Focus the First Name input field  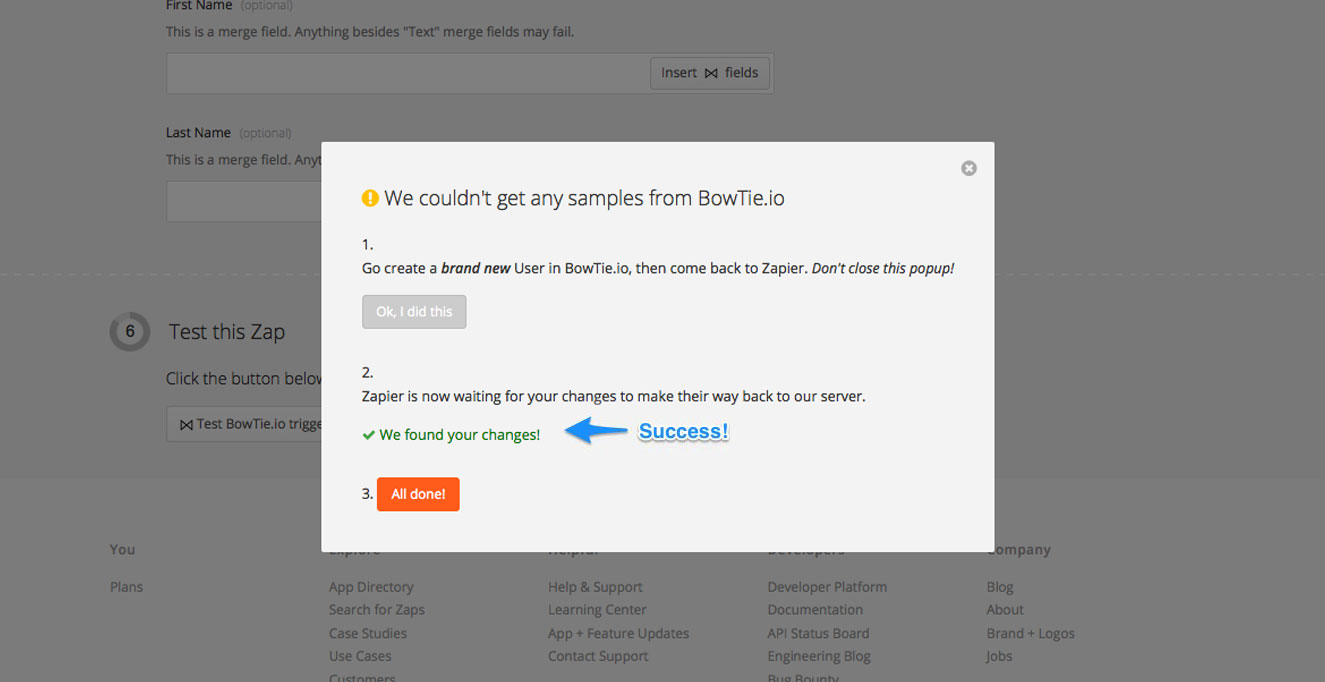coord(408,73)
